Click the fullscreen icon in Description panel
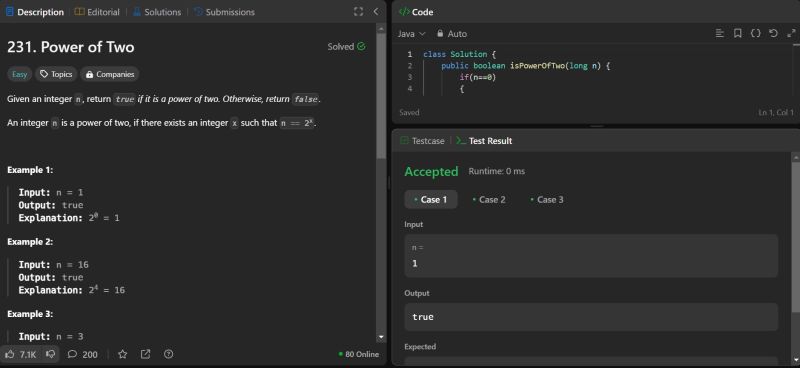 (x=358, y=12)
